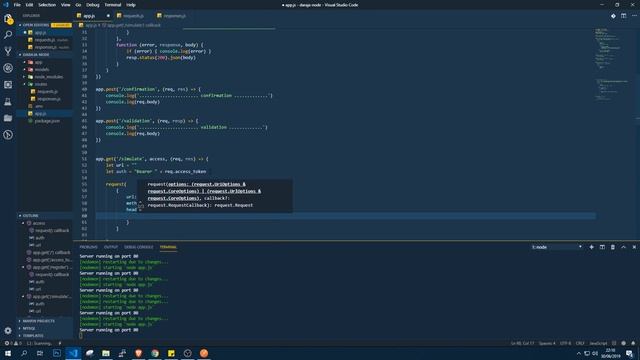Select the access item in Outline
Image resolution: width=640 pixels, height=360 pixels.
pos(39,223)
